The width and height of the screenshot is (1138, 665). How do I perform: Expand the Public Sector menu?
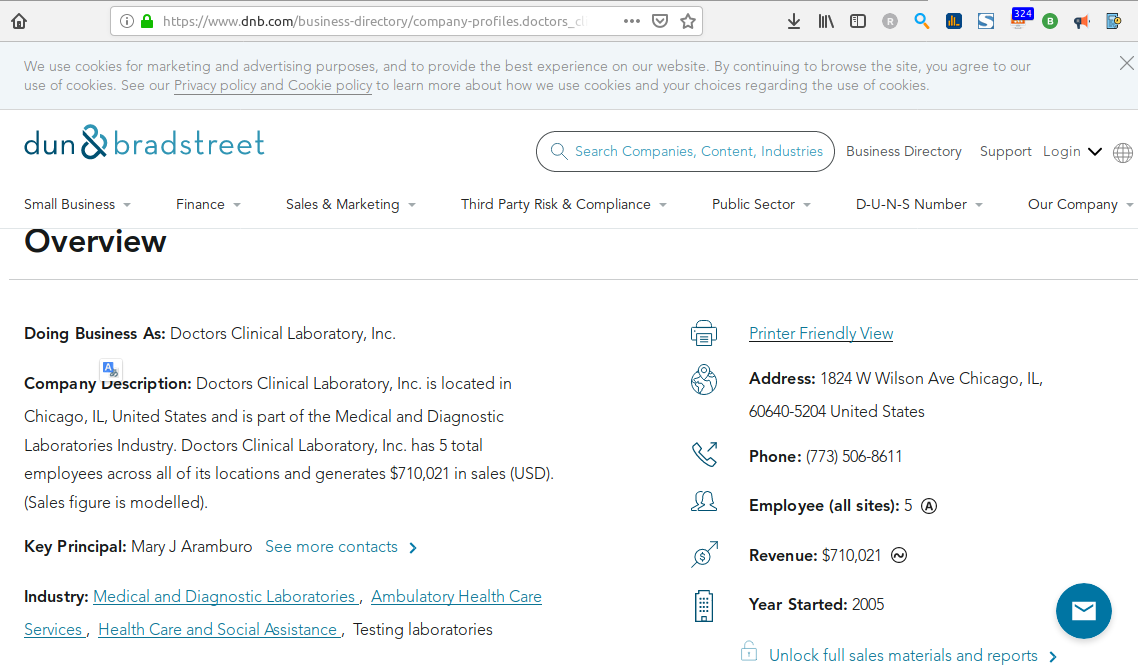(761, 204)
